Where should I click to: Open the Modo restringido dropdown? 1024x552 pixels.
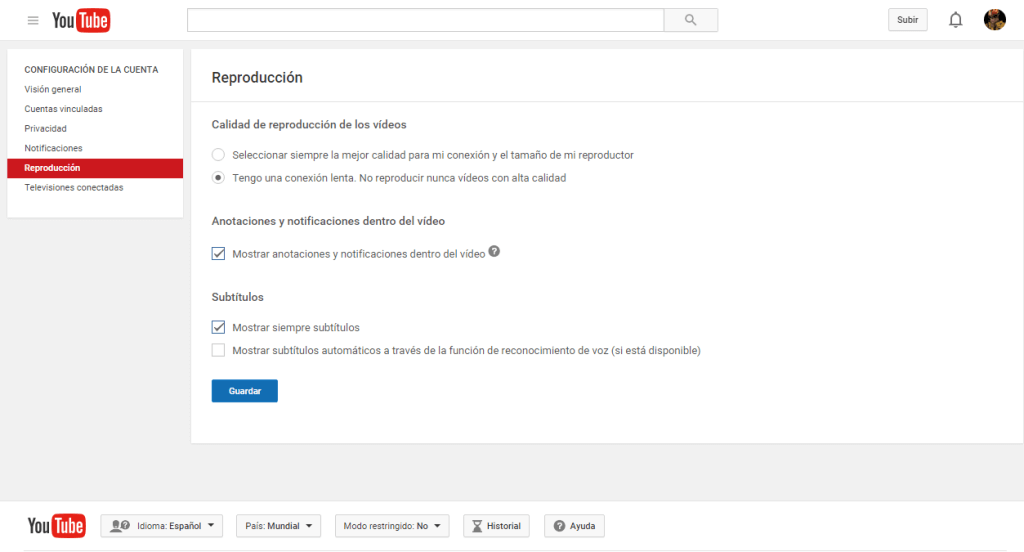[392, 526]
